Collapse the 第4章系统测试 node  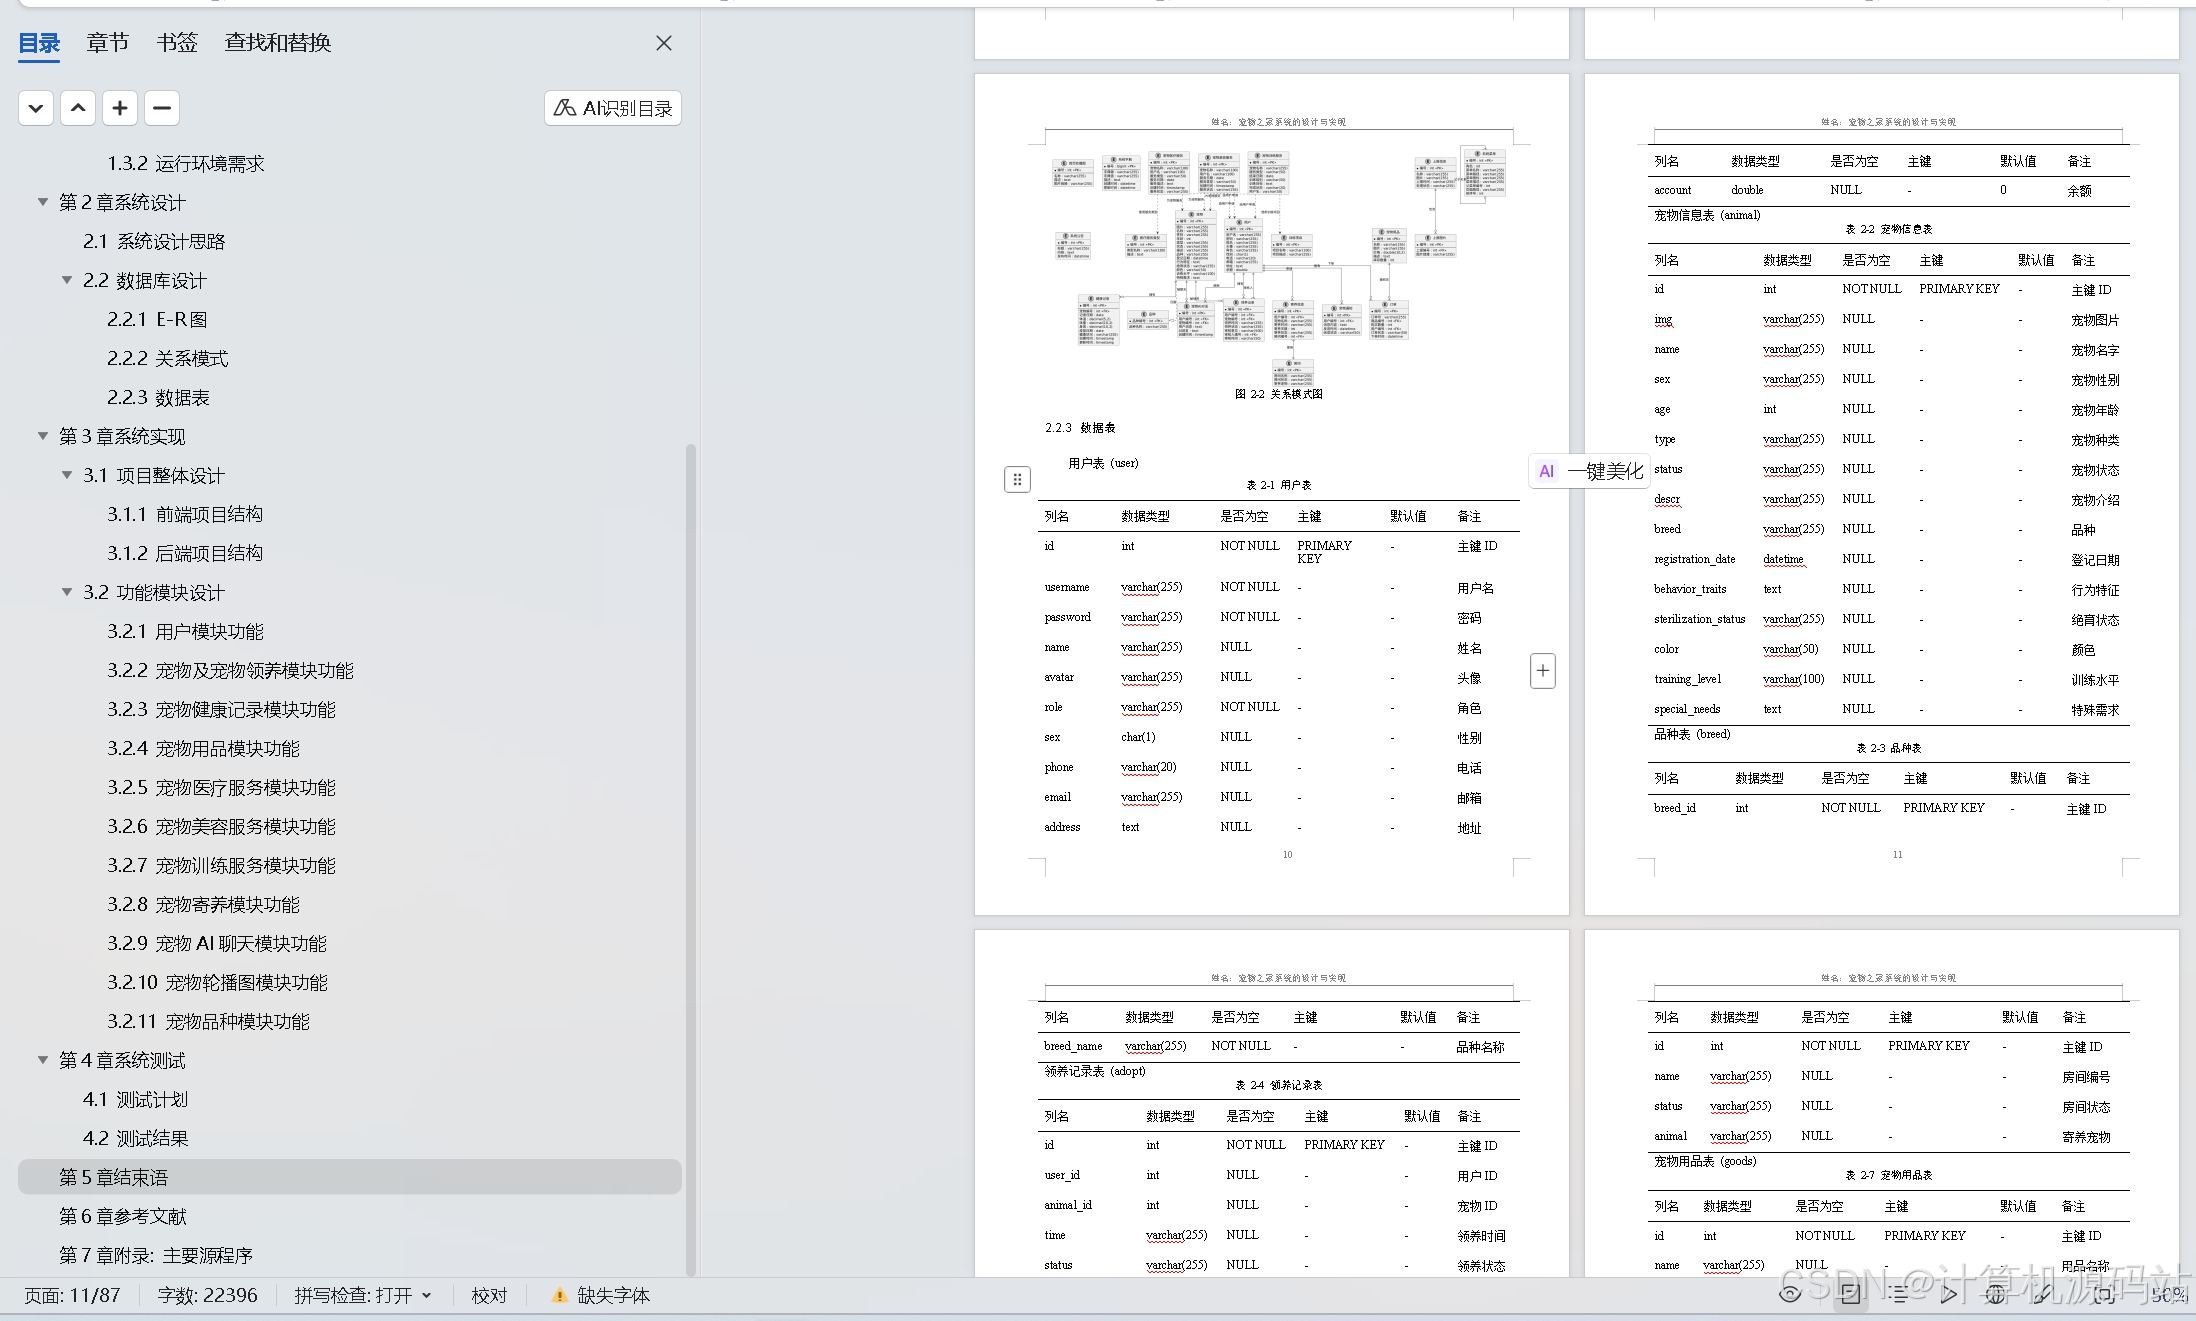43,1060
